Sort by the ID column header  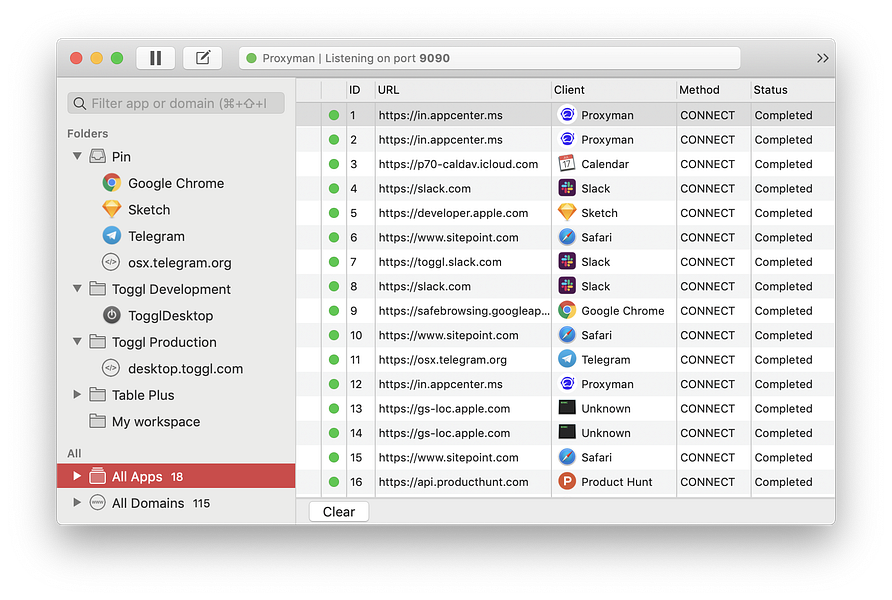tap(354, 90)
